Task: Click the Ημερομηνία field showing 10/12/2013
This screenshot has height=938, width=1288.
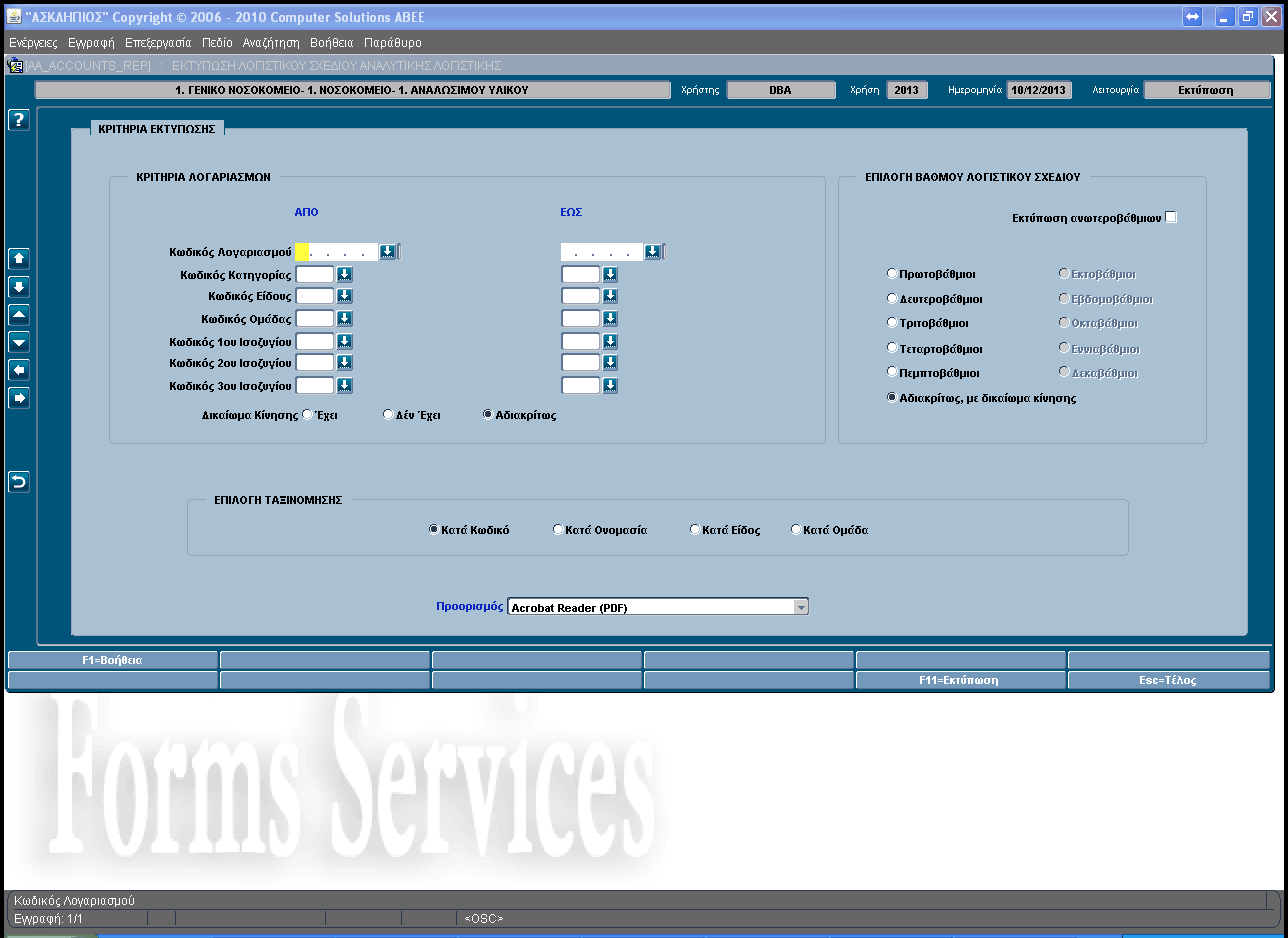Action: [1039, 90]
